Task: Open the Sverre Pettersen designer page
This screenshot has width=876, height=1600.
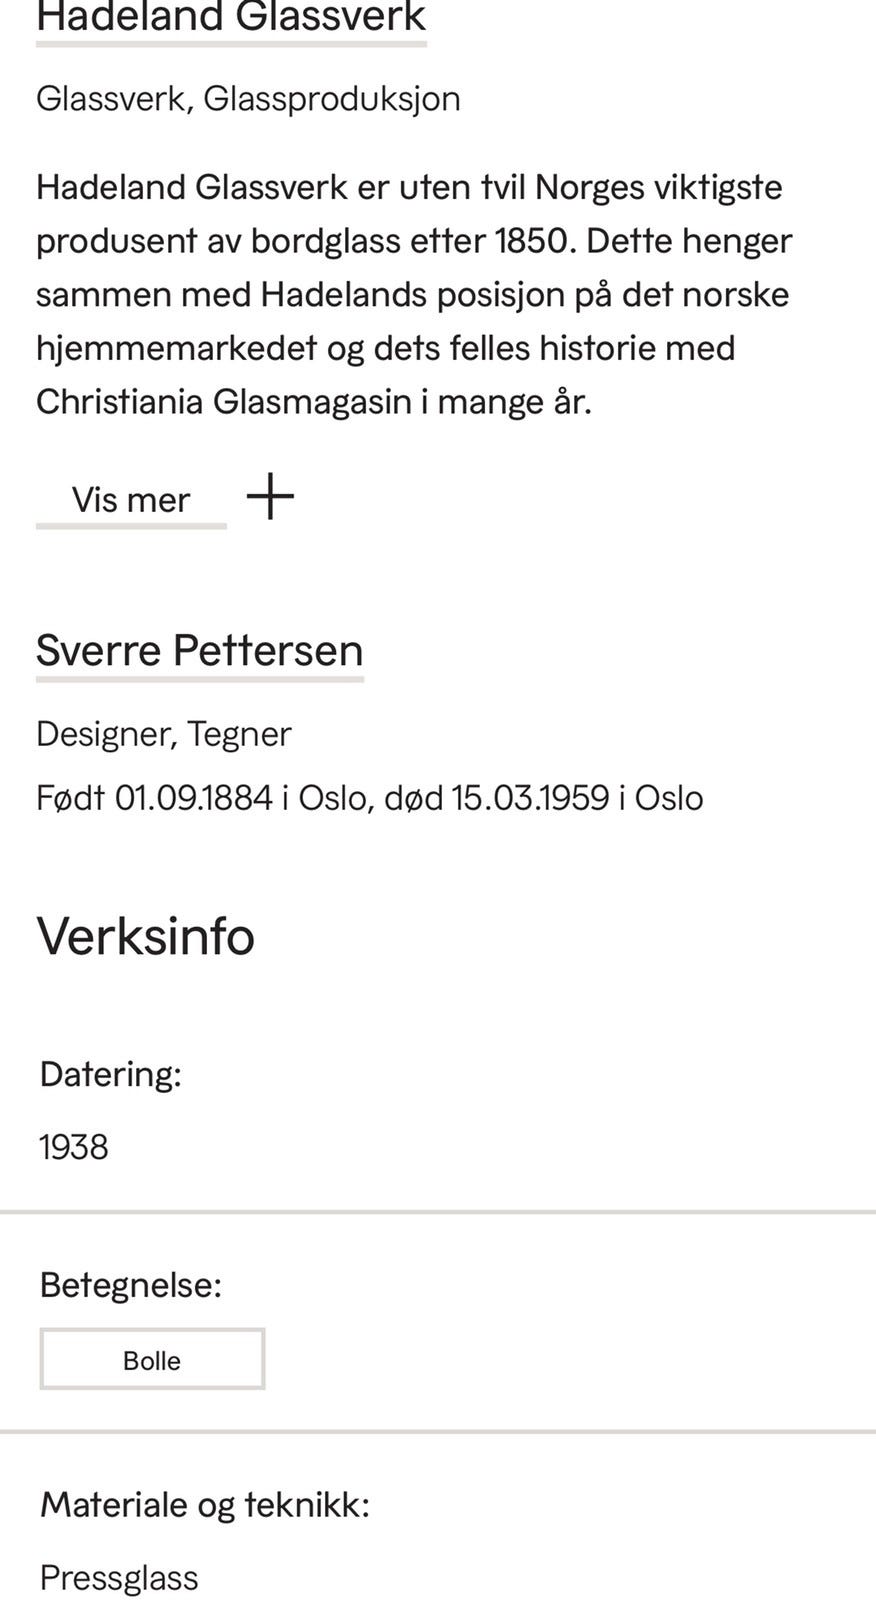Action: coord(199,651)
